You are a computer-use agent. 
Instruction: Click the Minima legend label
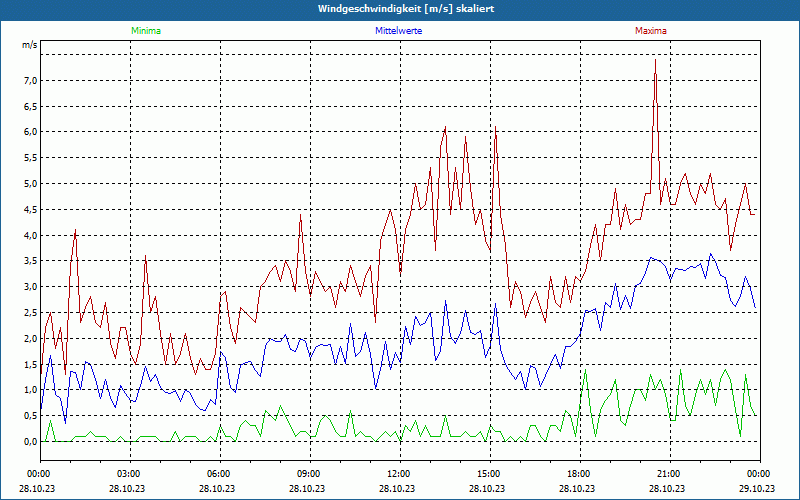(146, 31)
